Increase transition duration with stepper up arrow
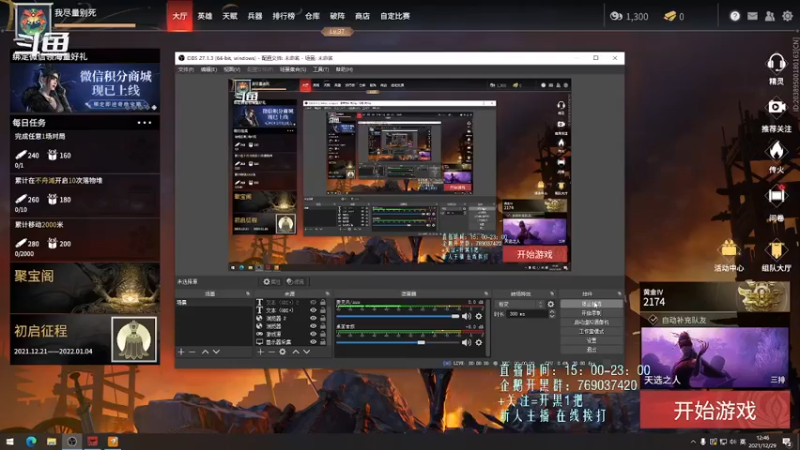 (x=552, y=312)
